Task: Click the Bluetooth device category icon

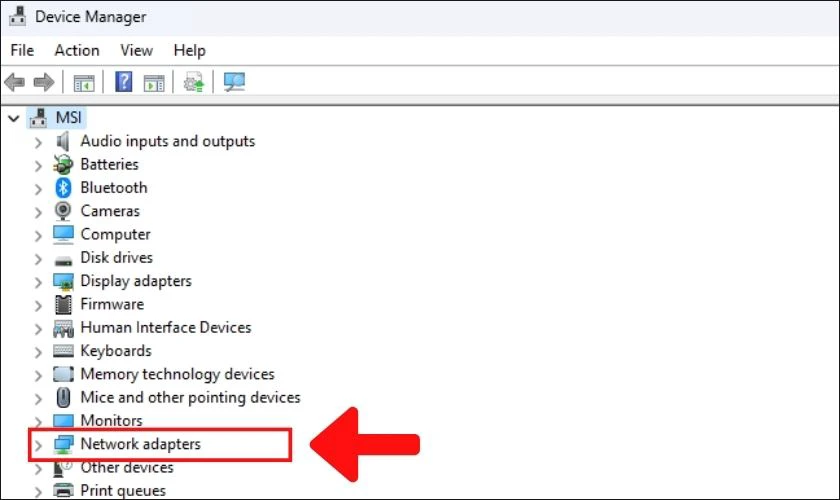Action: coord(63,188)
